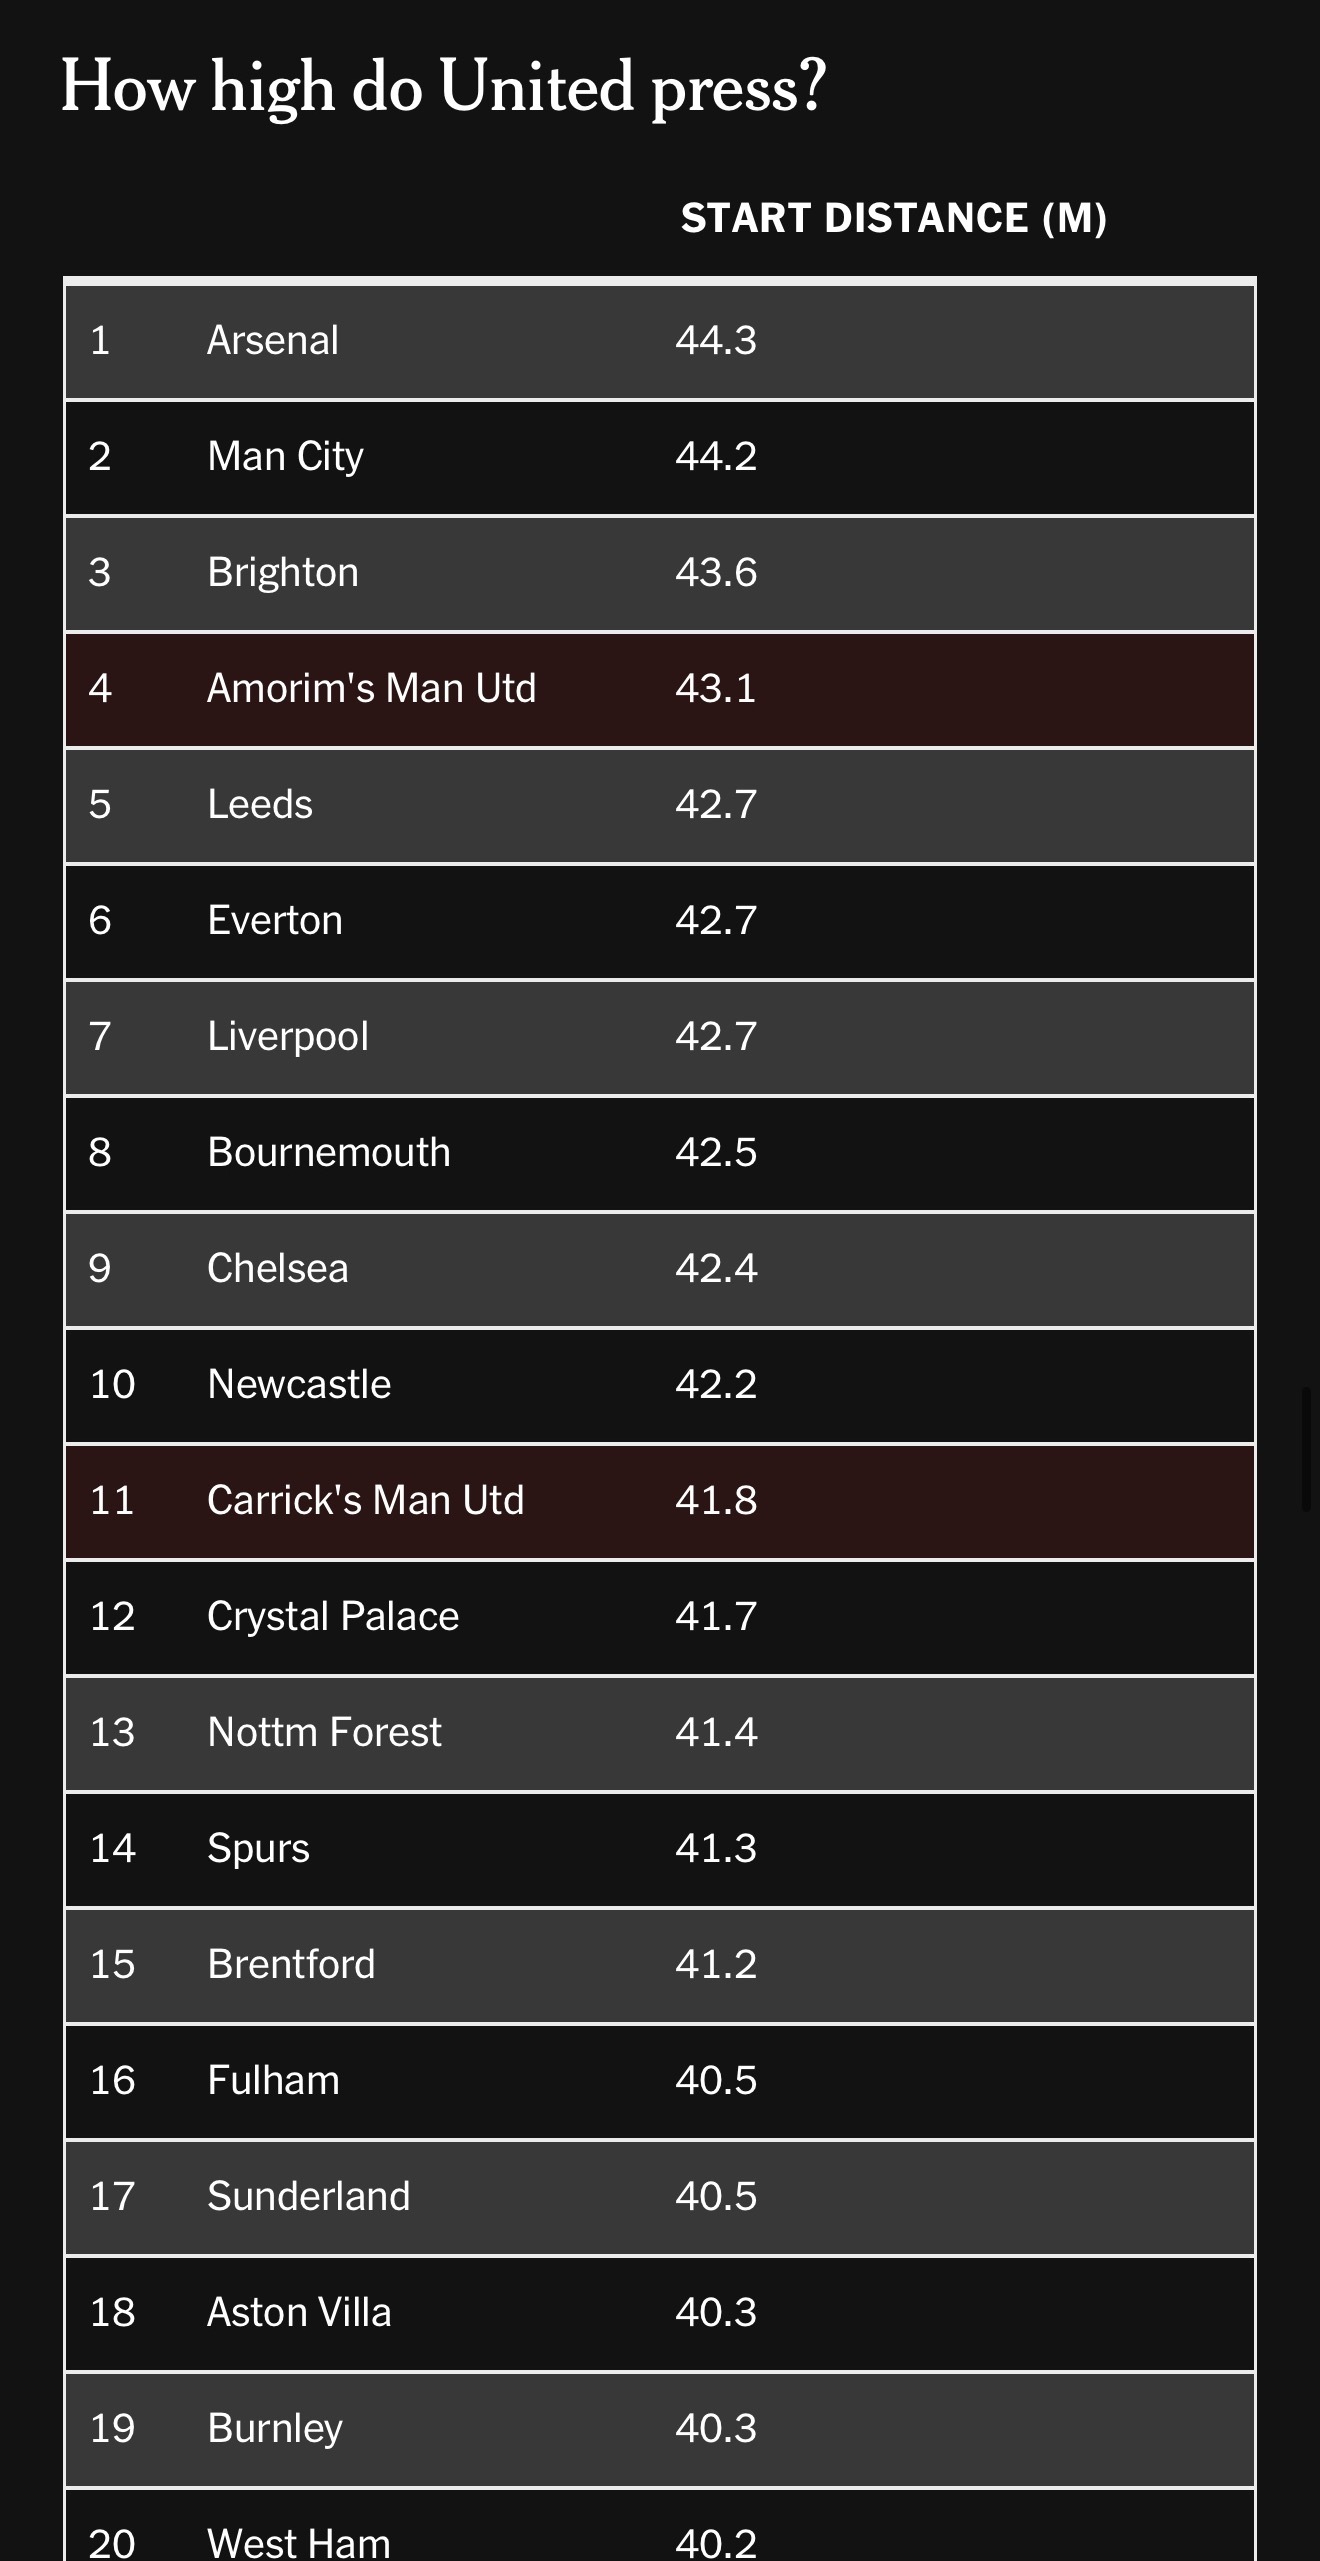Click the page scrollbar thumb
Image resolution: width=1320 pixels, height=2561 pixels.
pyautogui.click(x=1306, y=1449)
